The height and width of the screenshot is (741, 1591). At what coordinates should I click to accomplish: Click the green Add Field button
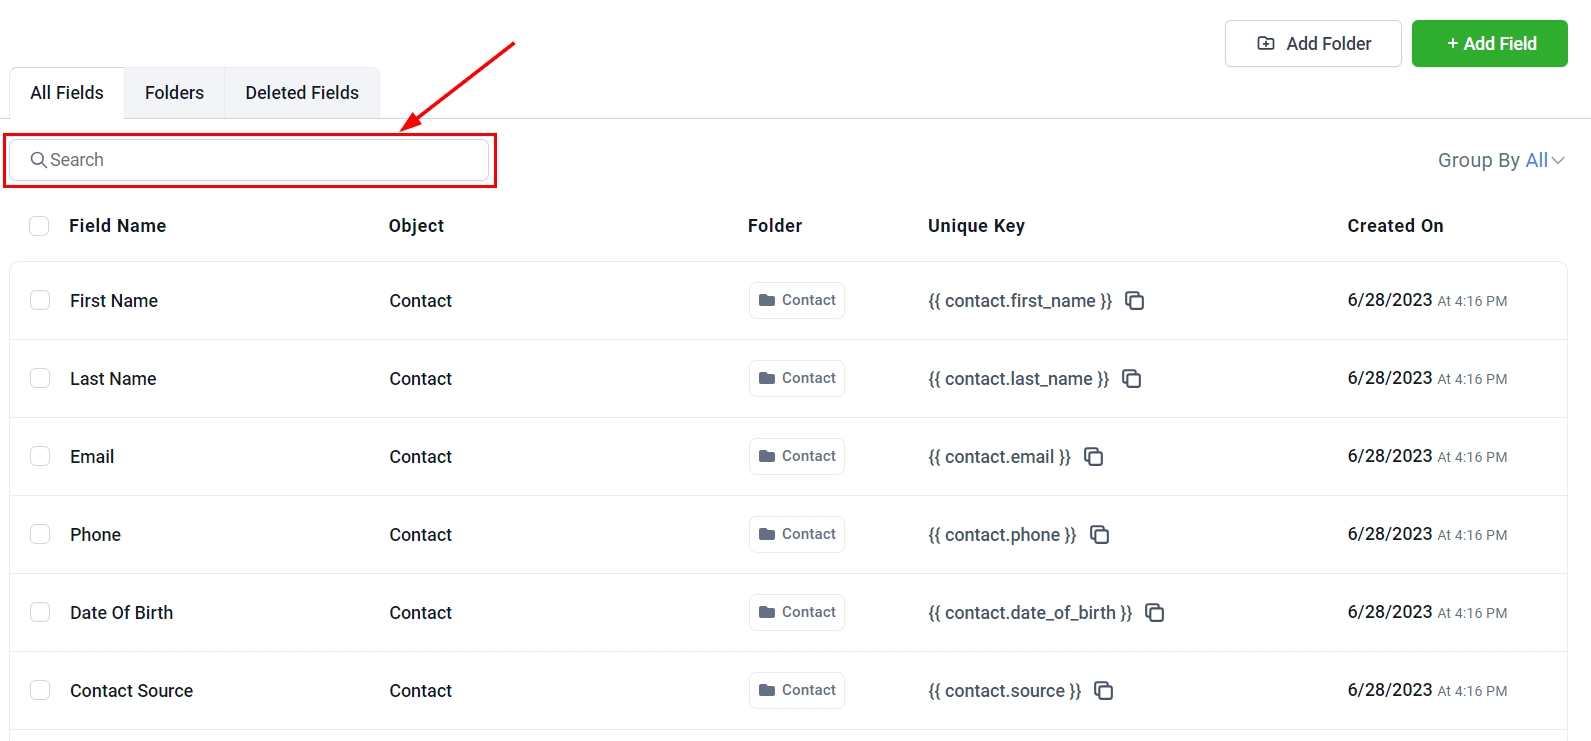pyautogui.click(x=1489, y=44)
